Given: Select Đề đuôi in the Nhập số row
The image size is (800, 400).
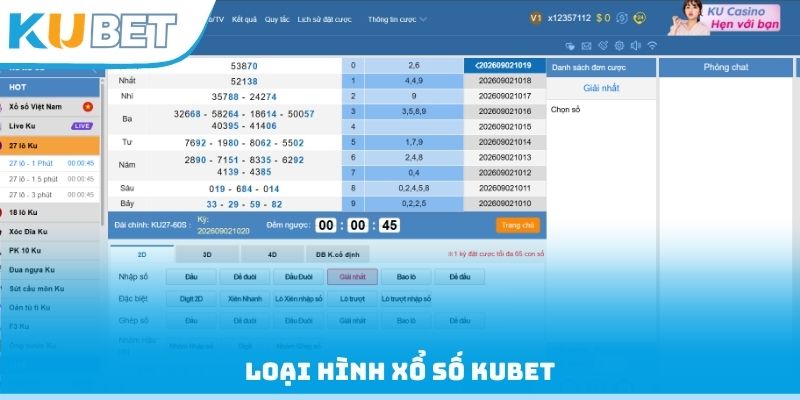Looking at the screenshot, I should [x=245, y=277].
